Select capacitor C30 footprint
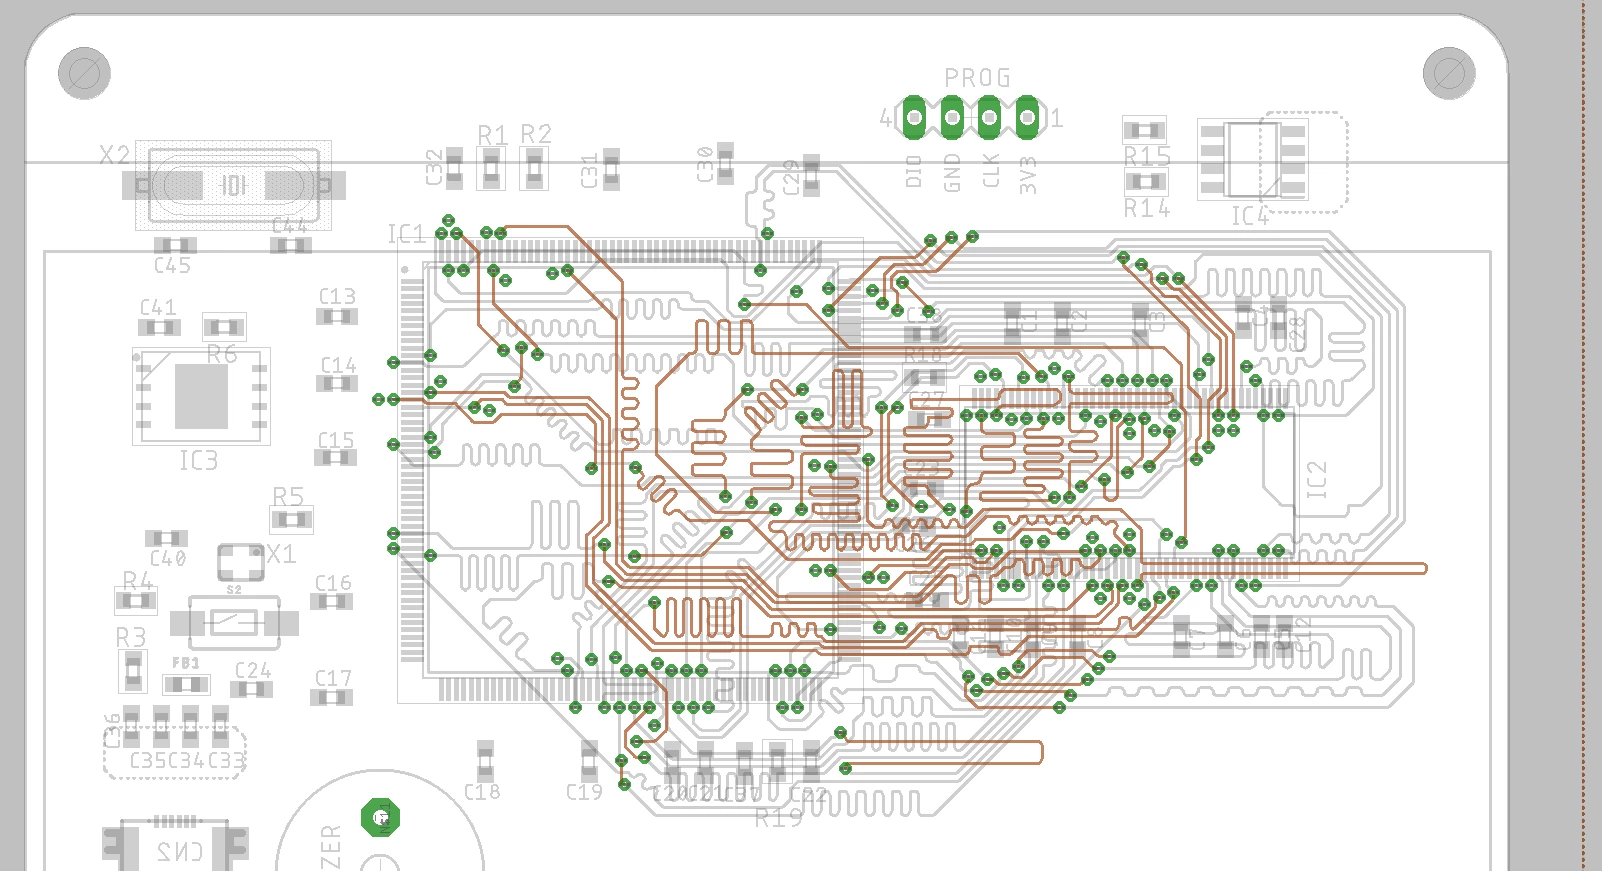 click(x=725, y=162)
